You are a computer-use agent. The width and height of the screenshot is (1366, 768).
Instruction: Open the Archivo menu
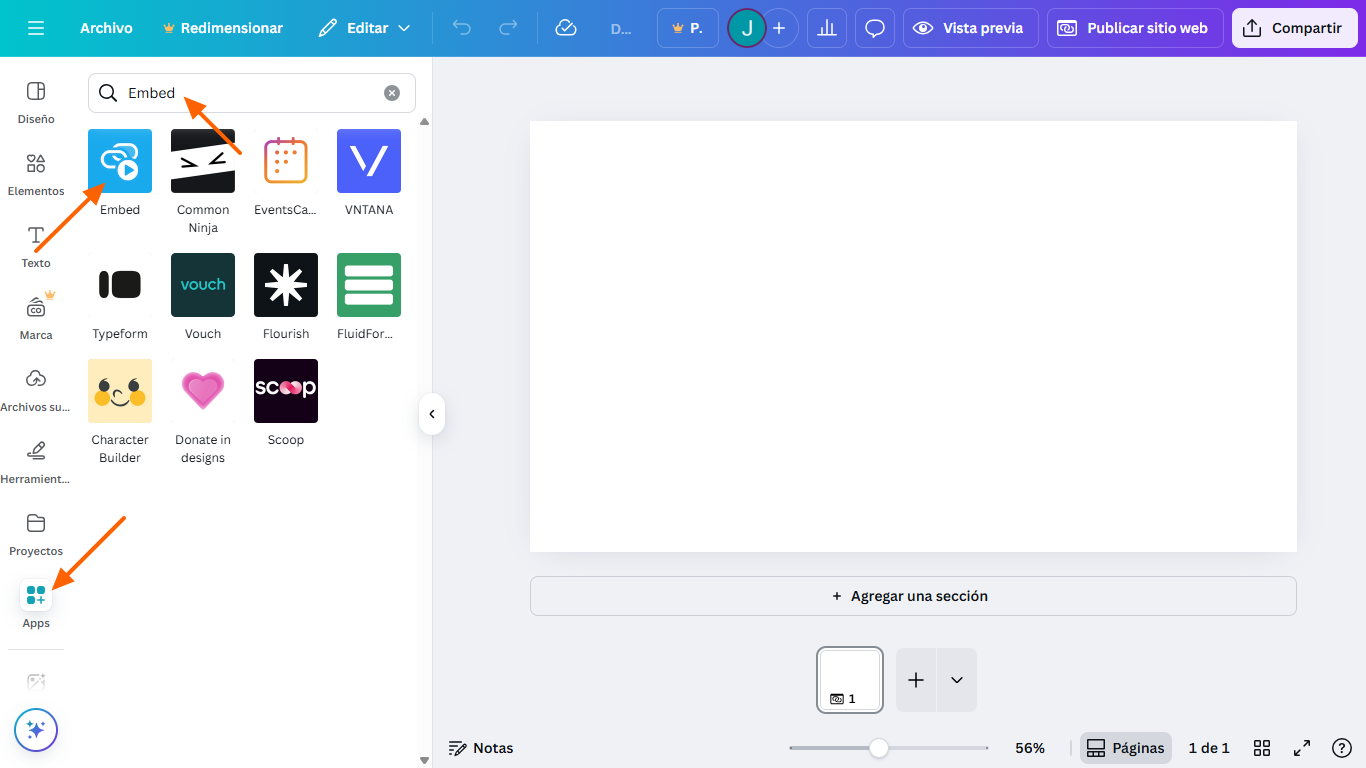point(106,28)
